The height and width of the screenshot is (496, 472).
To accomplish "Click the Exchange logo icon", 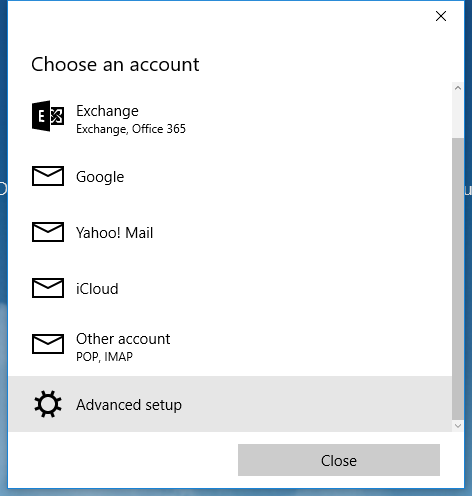I will (48, 116).
